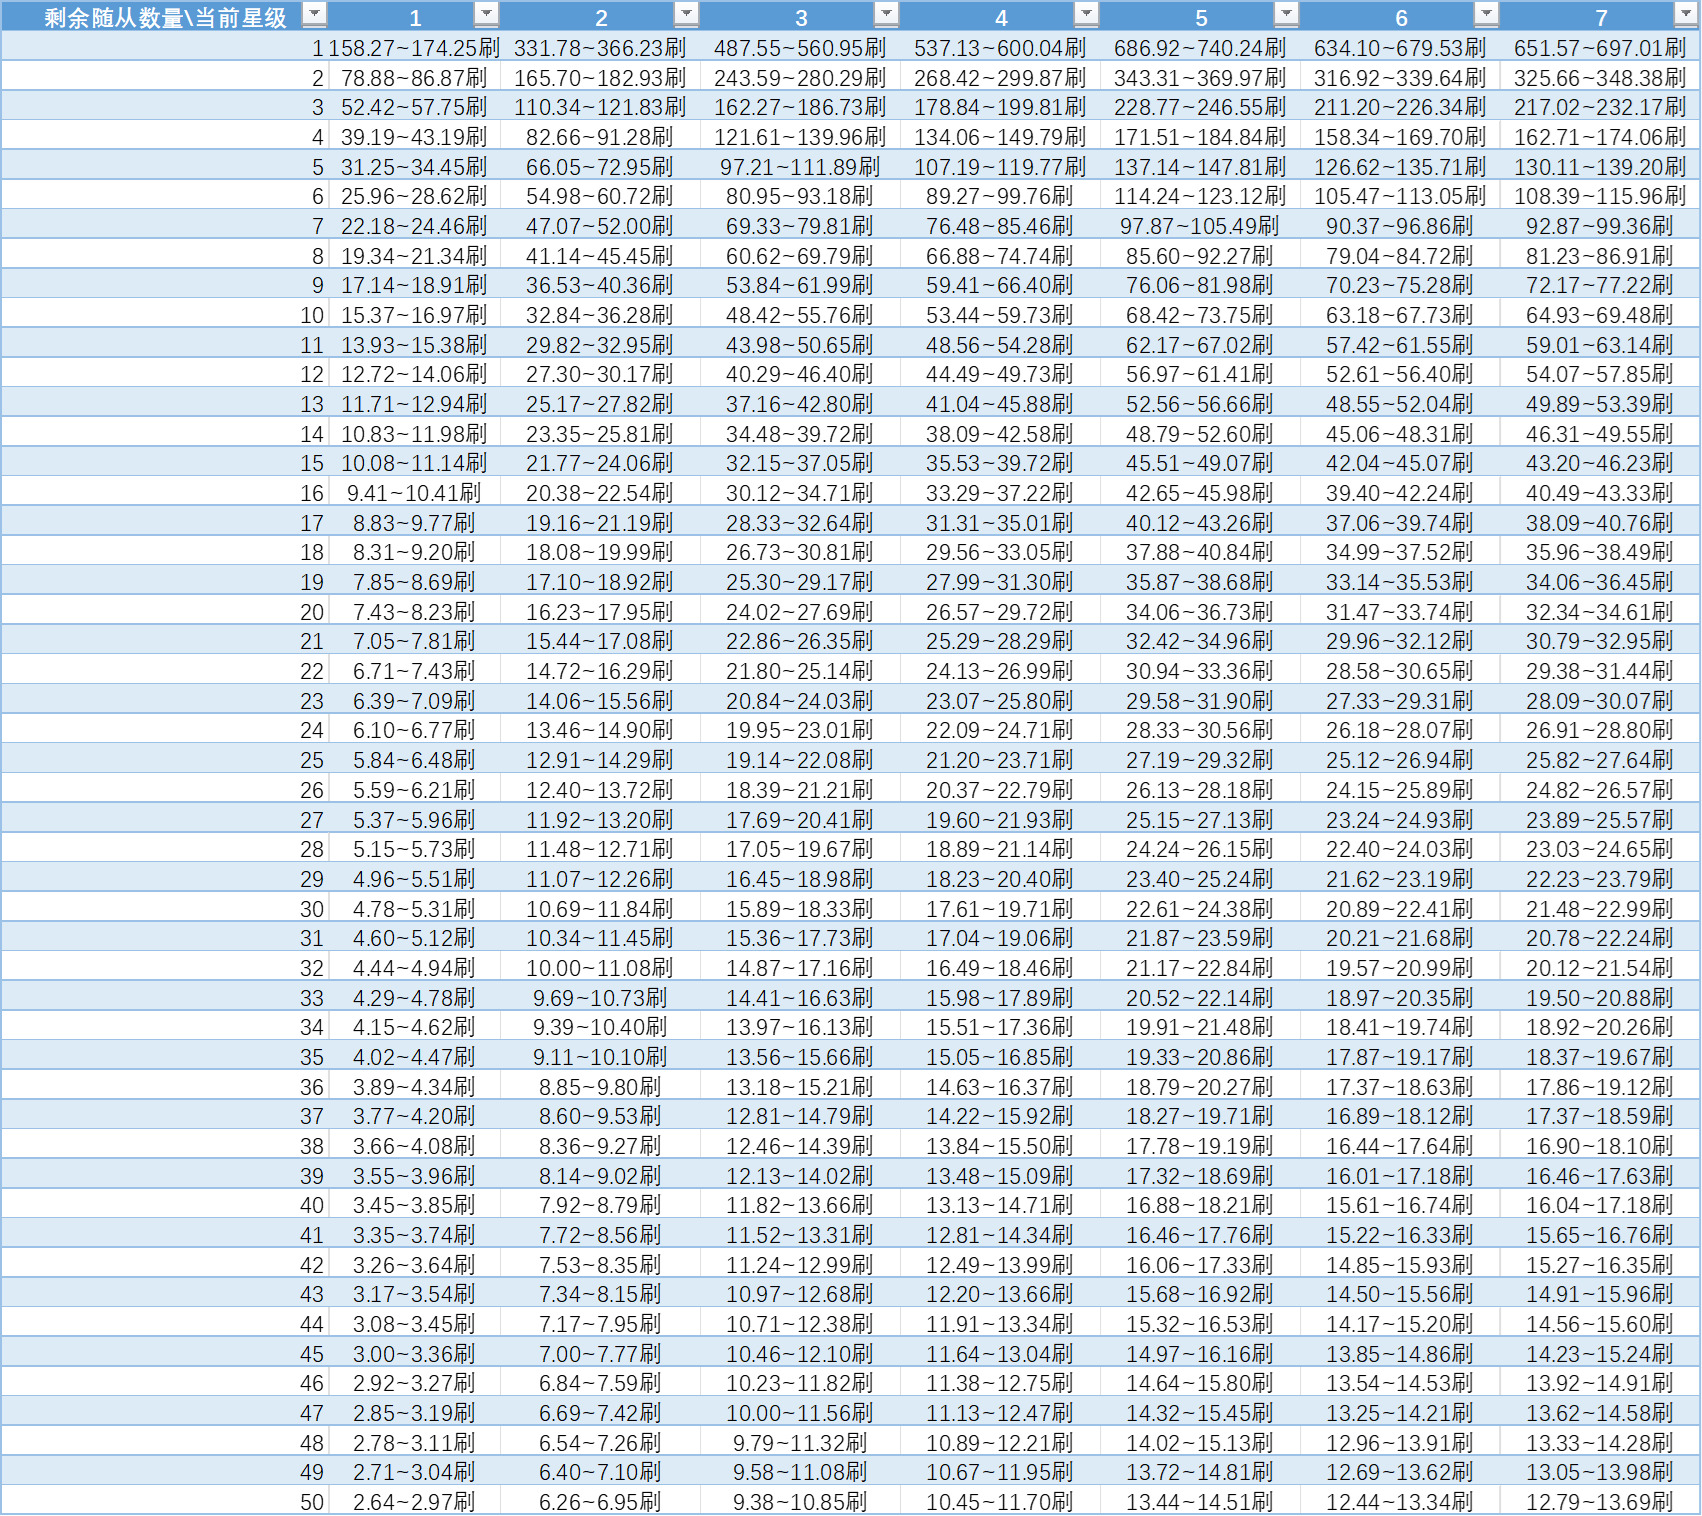
Task: Select cell 107.19~119.77刷
Action: (x=1000, y=166)
